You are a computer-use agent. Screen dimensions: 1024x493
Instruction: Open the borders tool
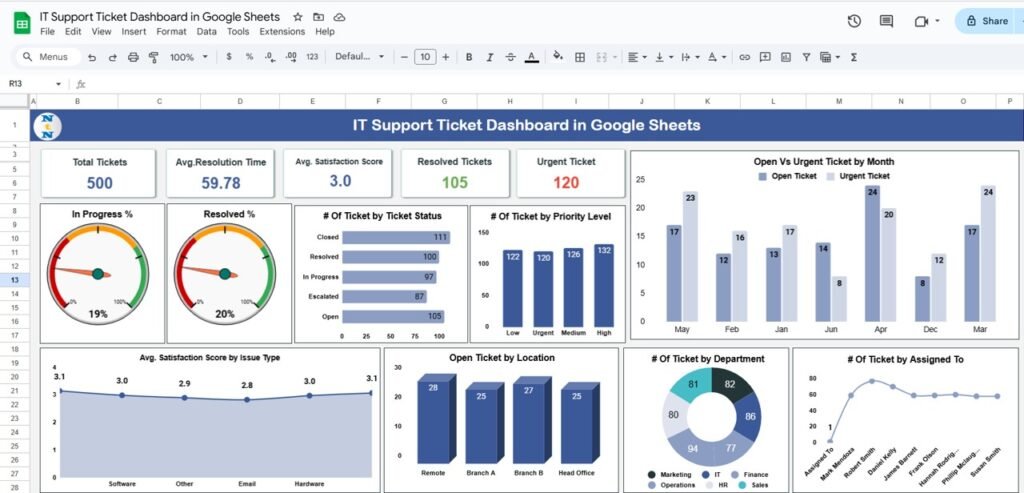579,57
